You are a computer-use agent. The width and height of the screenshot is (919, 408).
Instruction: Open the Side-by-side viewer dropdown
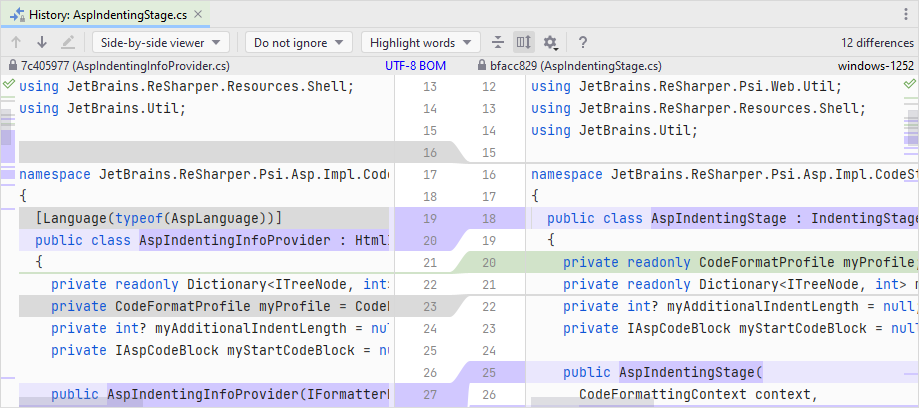click(x=161, y=43)
